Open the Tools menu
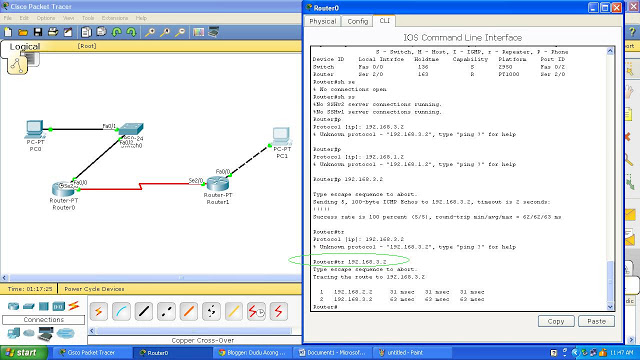 (x=88, y=18)
